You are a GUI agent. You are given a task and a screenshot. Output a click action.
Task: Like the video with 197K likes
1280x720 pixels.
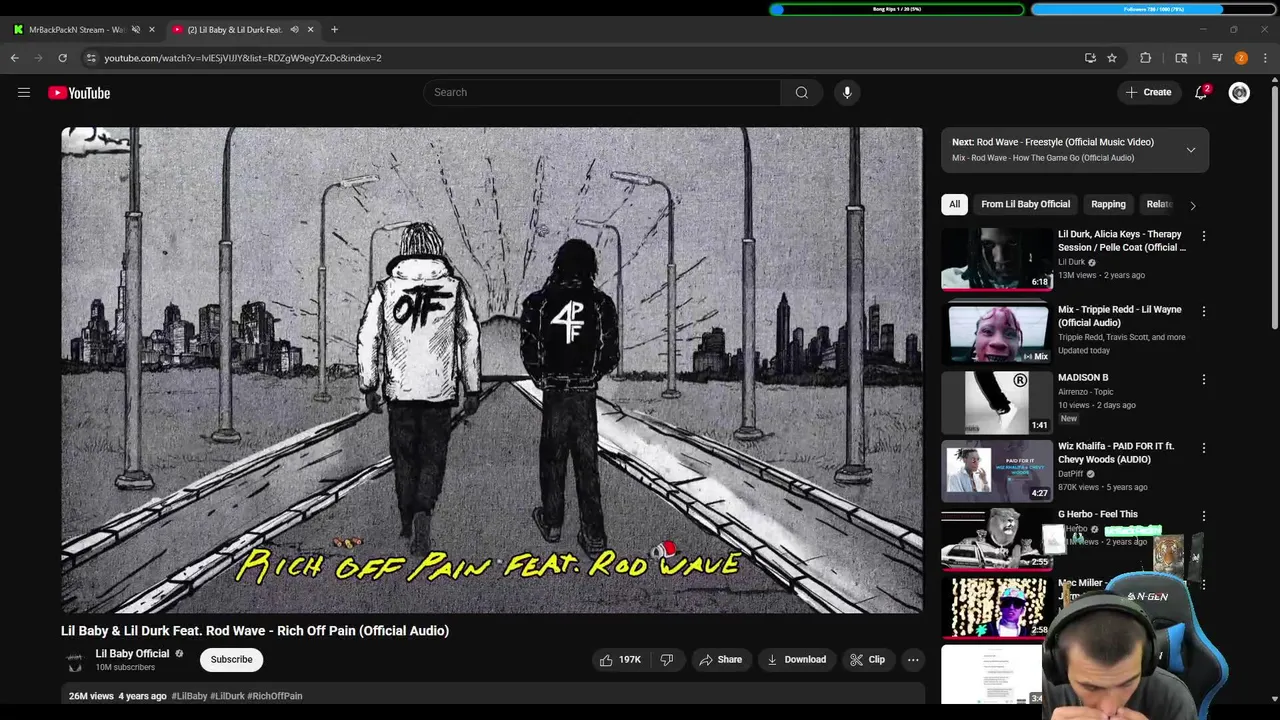click(x=619, y=660)
